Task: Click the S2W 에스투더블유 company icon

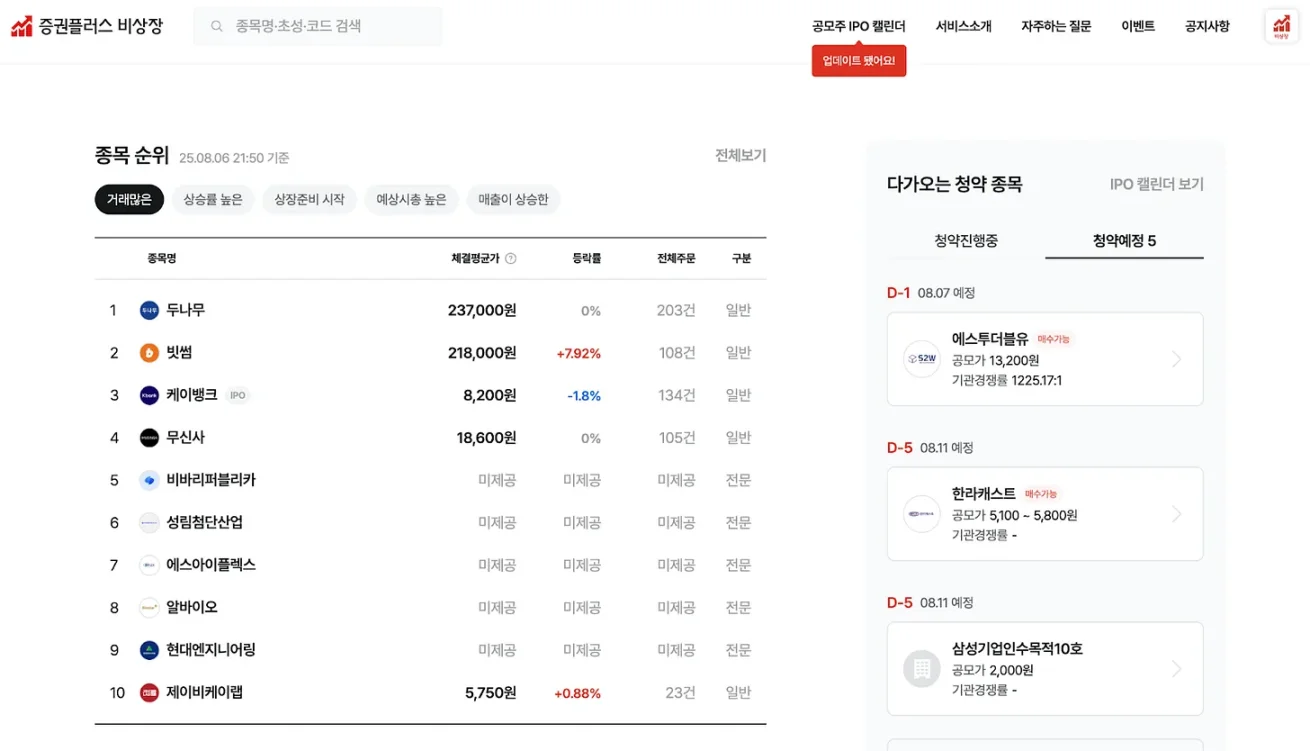Action: (921, 360)
